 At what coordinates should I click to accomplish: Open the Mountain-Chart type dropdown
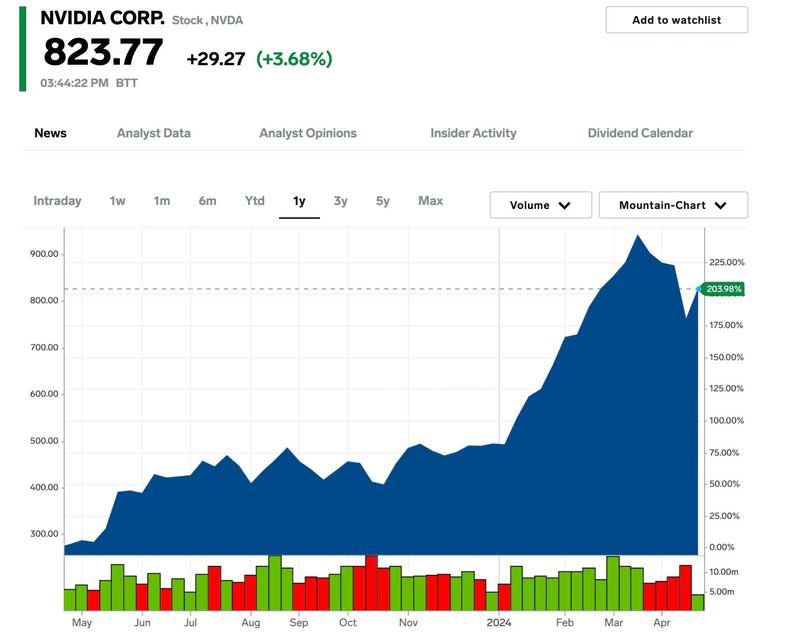coord(673,205)
